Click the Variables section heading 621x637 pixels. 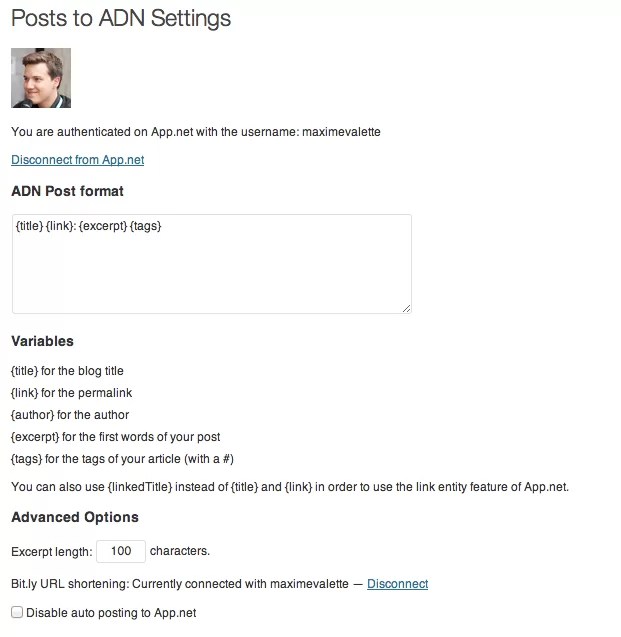pyautogui.click(x=42, y=341)
